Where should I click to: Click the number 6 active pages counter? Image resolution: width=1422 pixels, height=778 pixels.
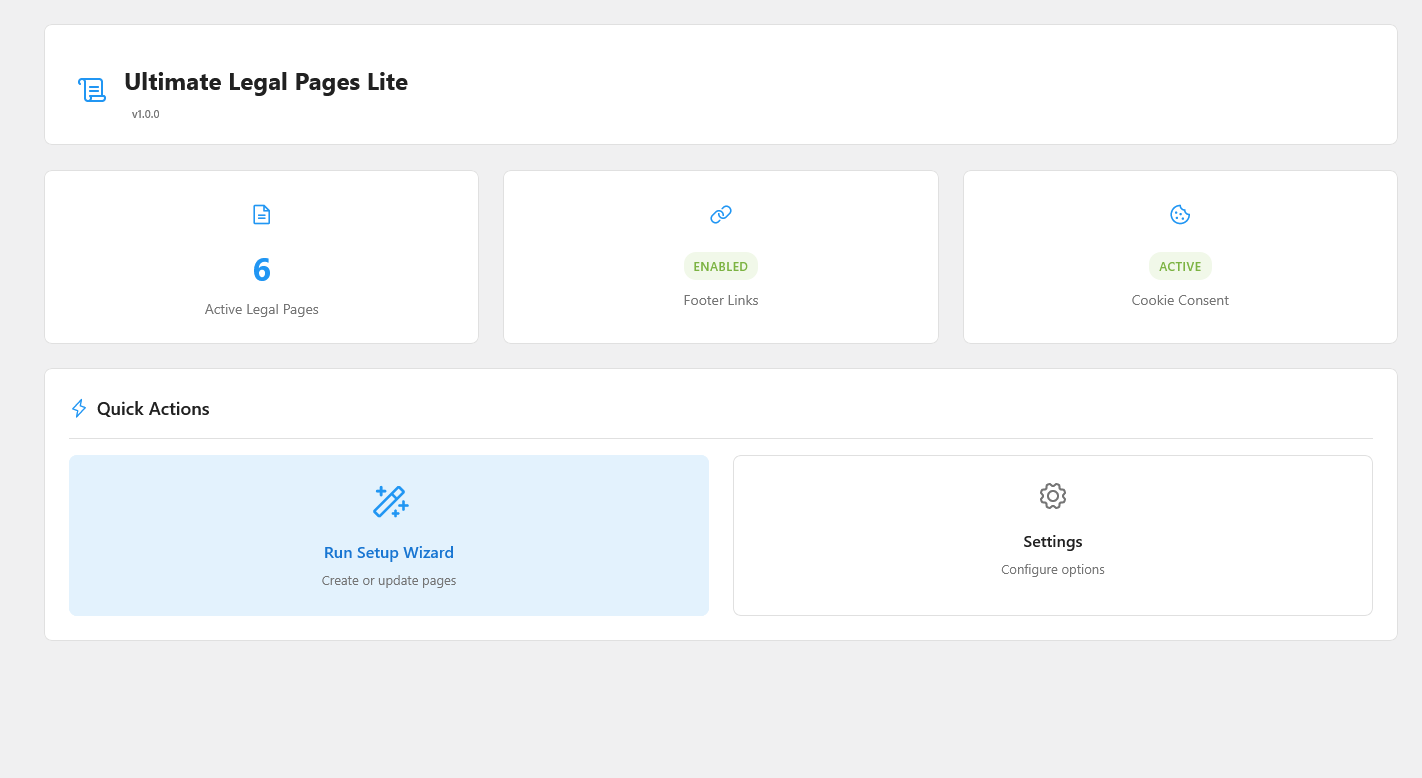click(x=261, y=269)
